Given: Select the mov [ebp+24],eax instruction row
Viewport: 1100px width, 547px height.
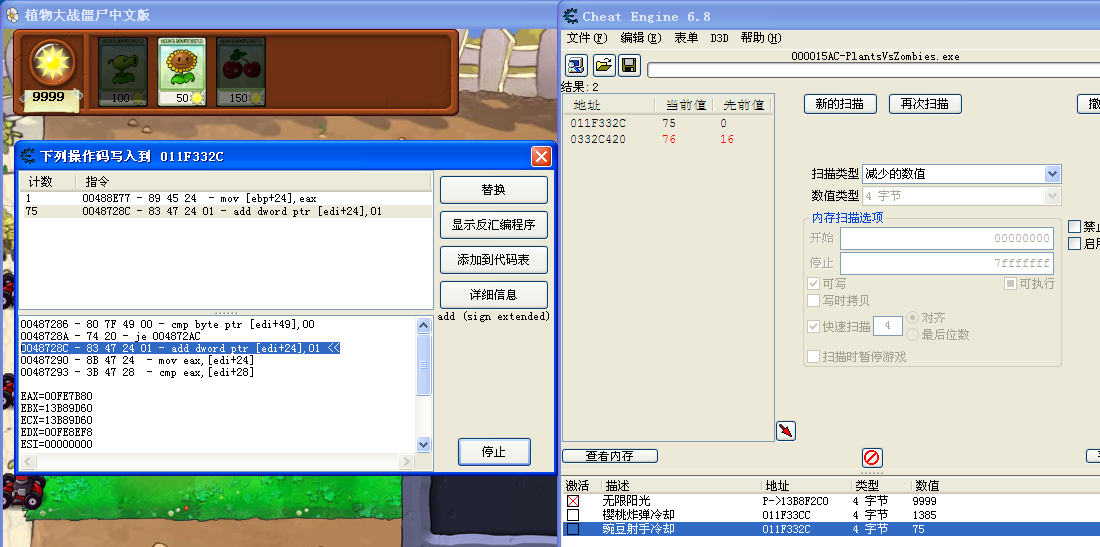Looking at the screenshot, I should 224,198.
